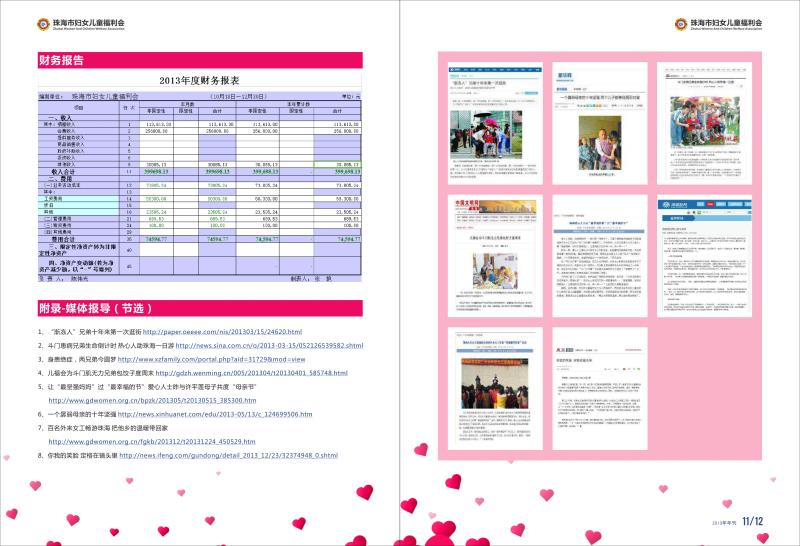Open the first clipping with pink umbrella photo

pos(495,123)
